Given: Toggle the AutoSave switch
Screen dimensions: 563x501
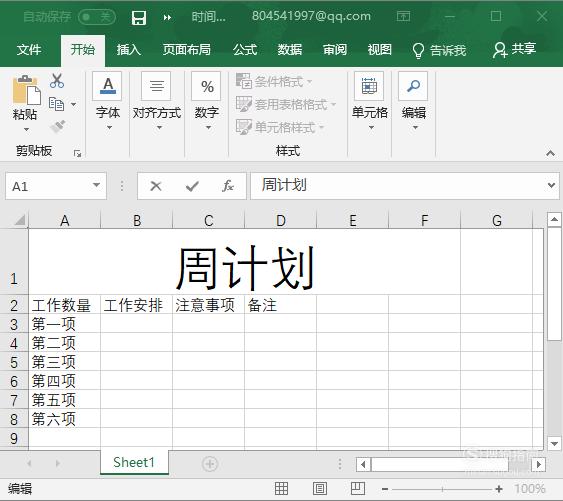Looking at the screenshot, I should tap(97, 17).
